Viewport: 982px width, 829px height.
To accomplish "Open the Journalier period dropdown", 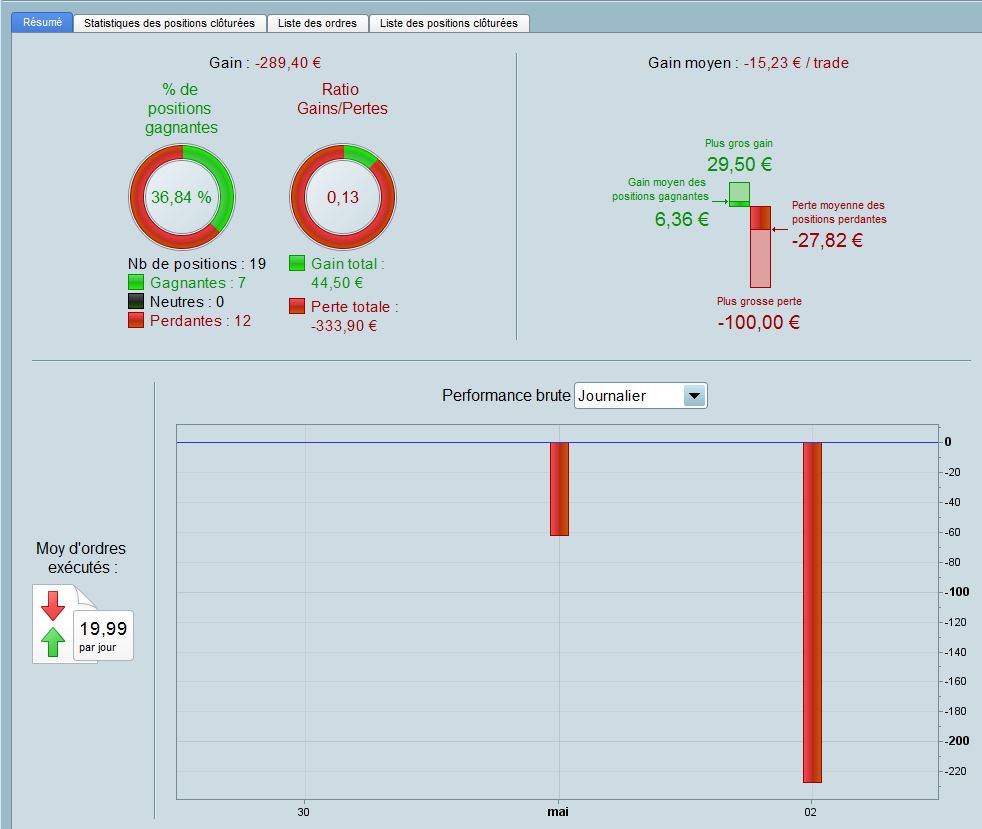I will pos(640,396).
